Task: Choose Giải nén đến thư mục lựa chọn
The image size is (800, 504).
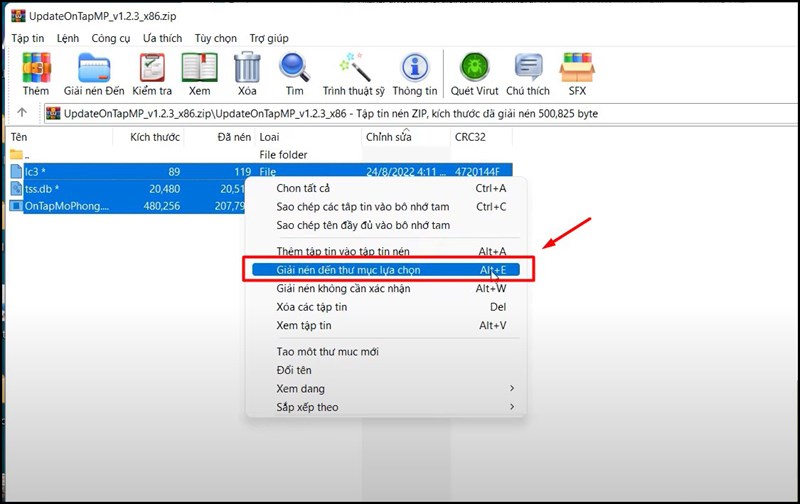Action: click(386, 270)
